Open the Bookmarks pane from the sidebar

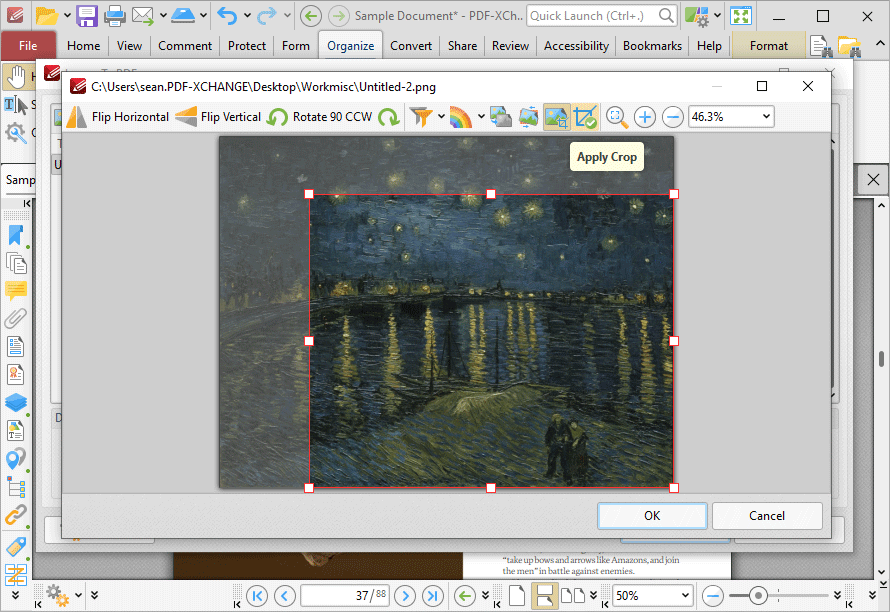coord(15,236)
